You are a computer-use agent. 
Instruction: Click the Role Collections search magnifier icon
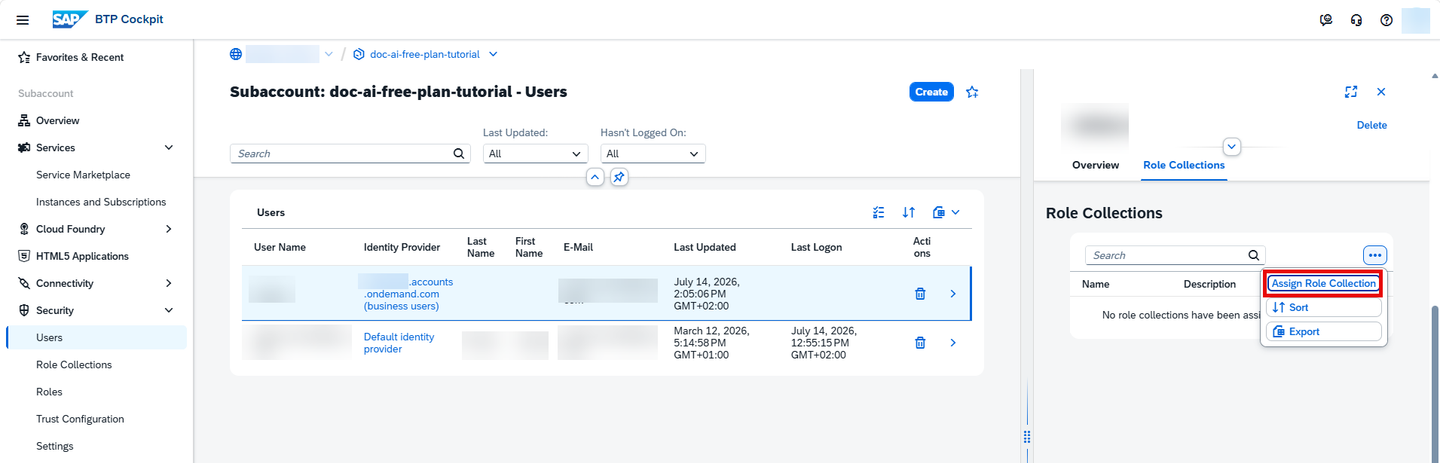pyautogui.click(x=1254, y=255)
